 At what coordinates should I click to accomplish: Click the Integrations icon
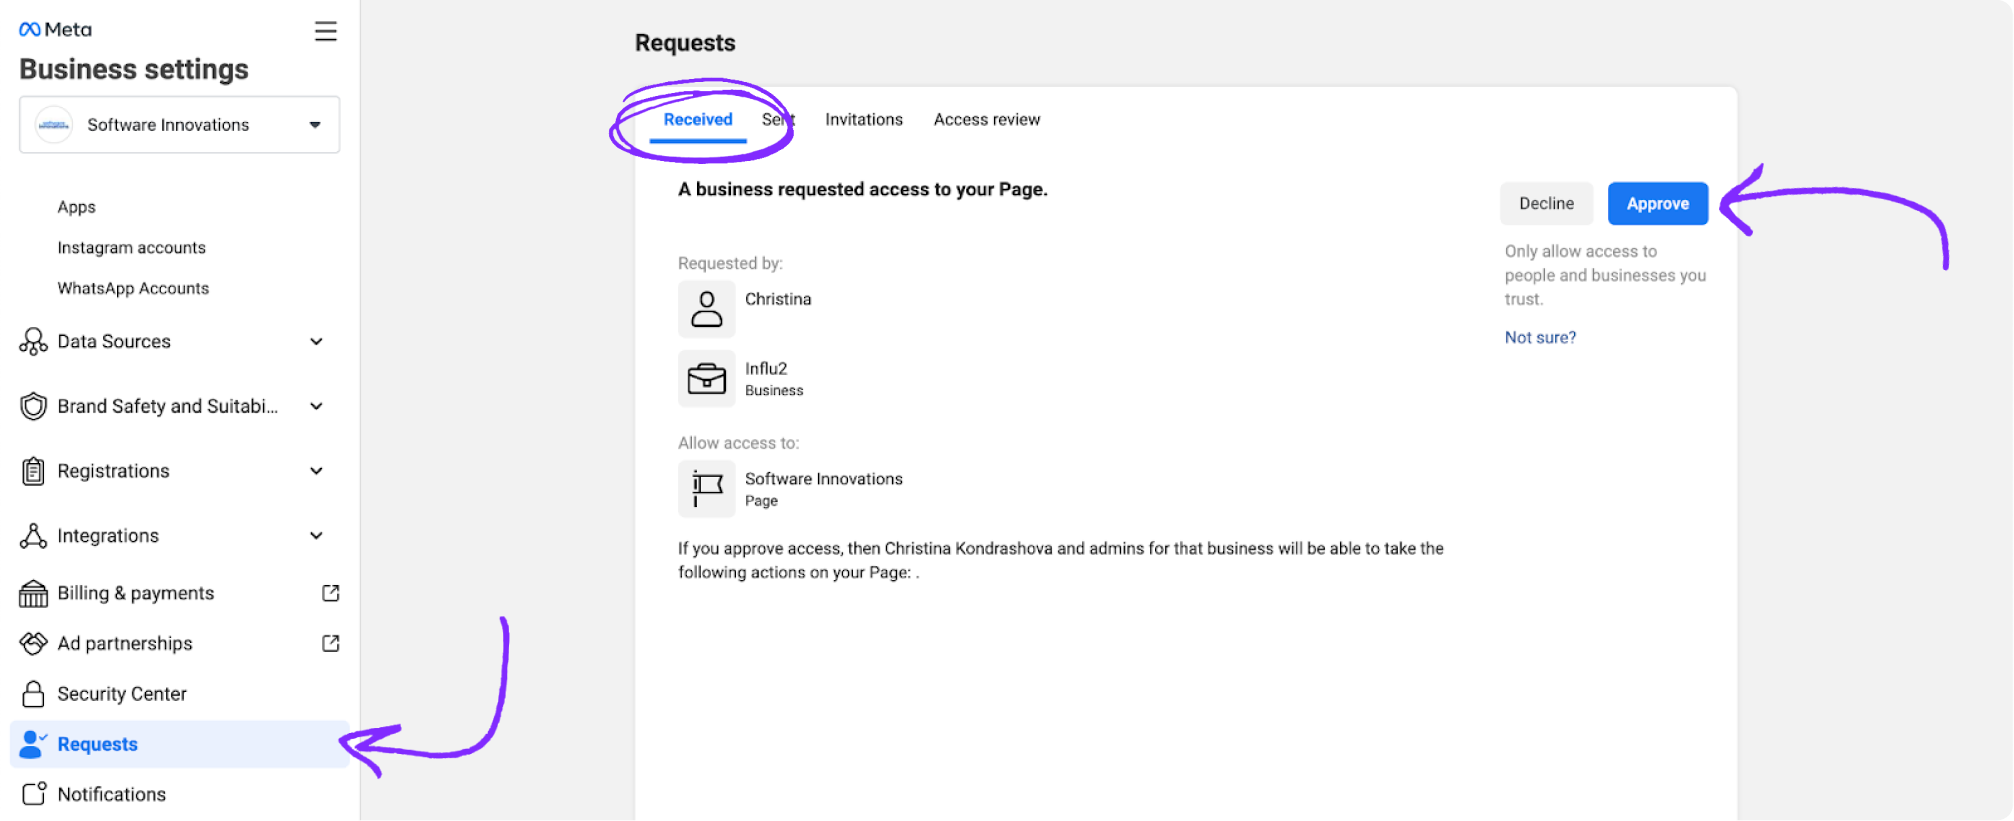[x=33, y=536]
